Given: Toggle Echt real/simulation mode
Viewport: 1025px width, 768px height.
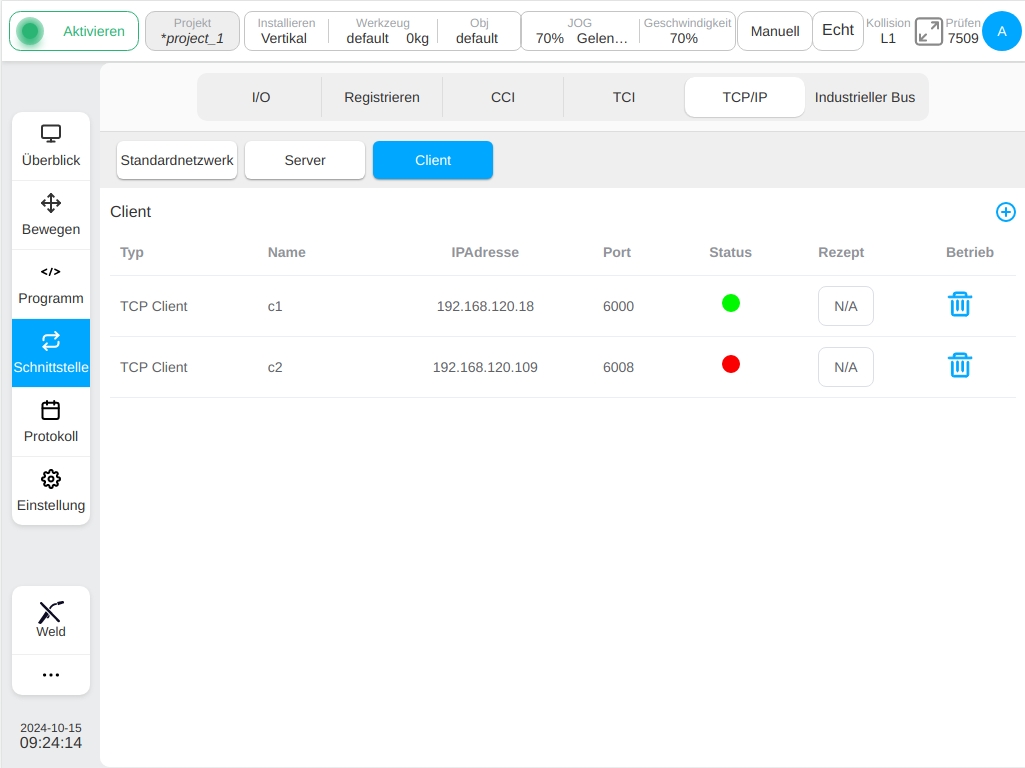Looking at the screenshot, I should (x=838, y=31).
